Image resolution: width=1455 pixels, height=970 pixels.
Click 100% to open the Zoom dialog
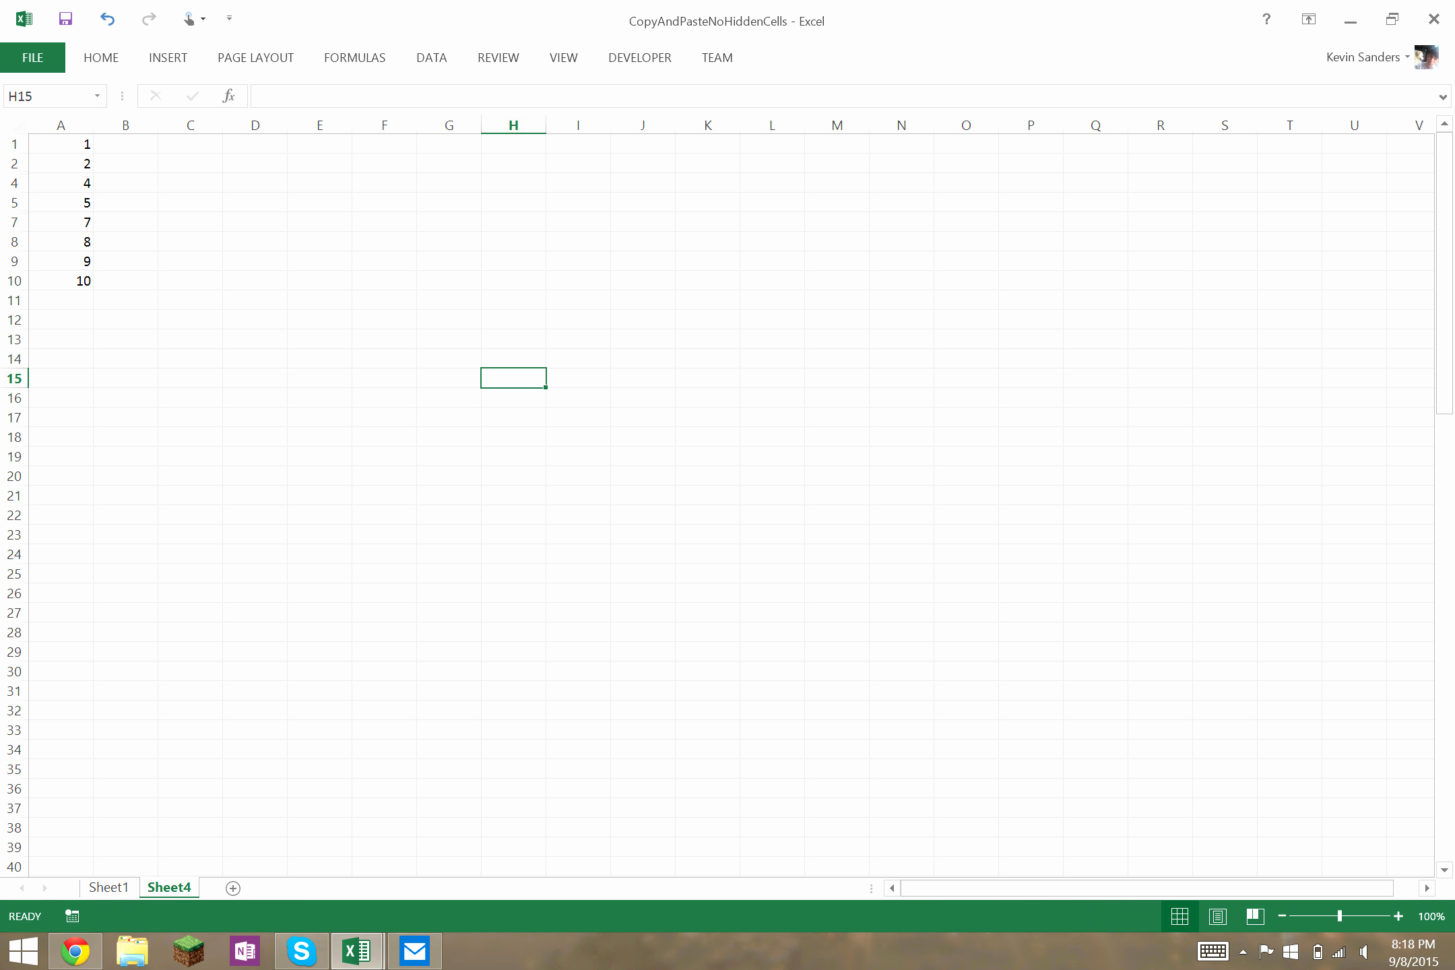coord(1430,915)
